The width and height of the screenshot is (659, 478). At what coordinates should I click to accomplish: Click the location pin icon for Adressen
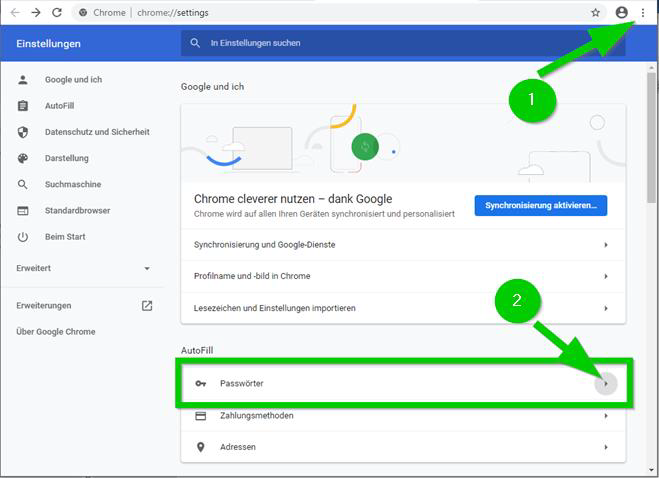pos(201,447)
